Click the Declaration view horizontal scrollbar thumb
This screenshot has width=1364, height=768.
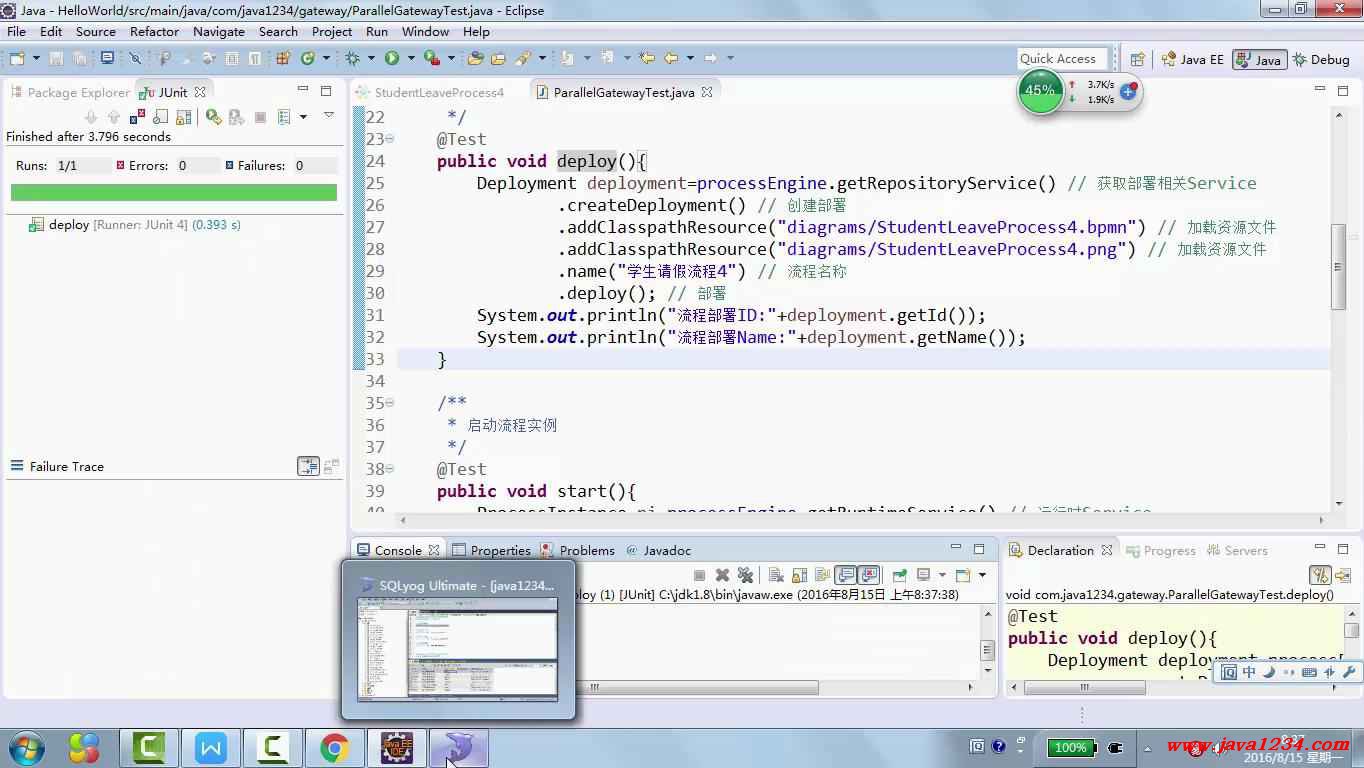pyautogui.click(x=1085, y=688)
